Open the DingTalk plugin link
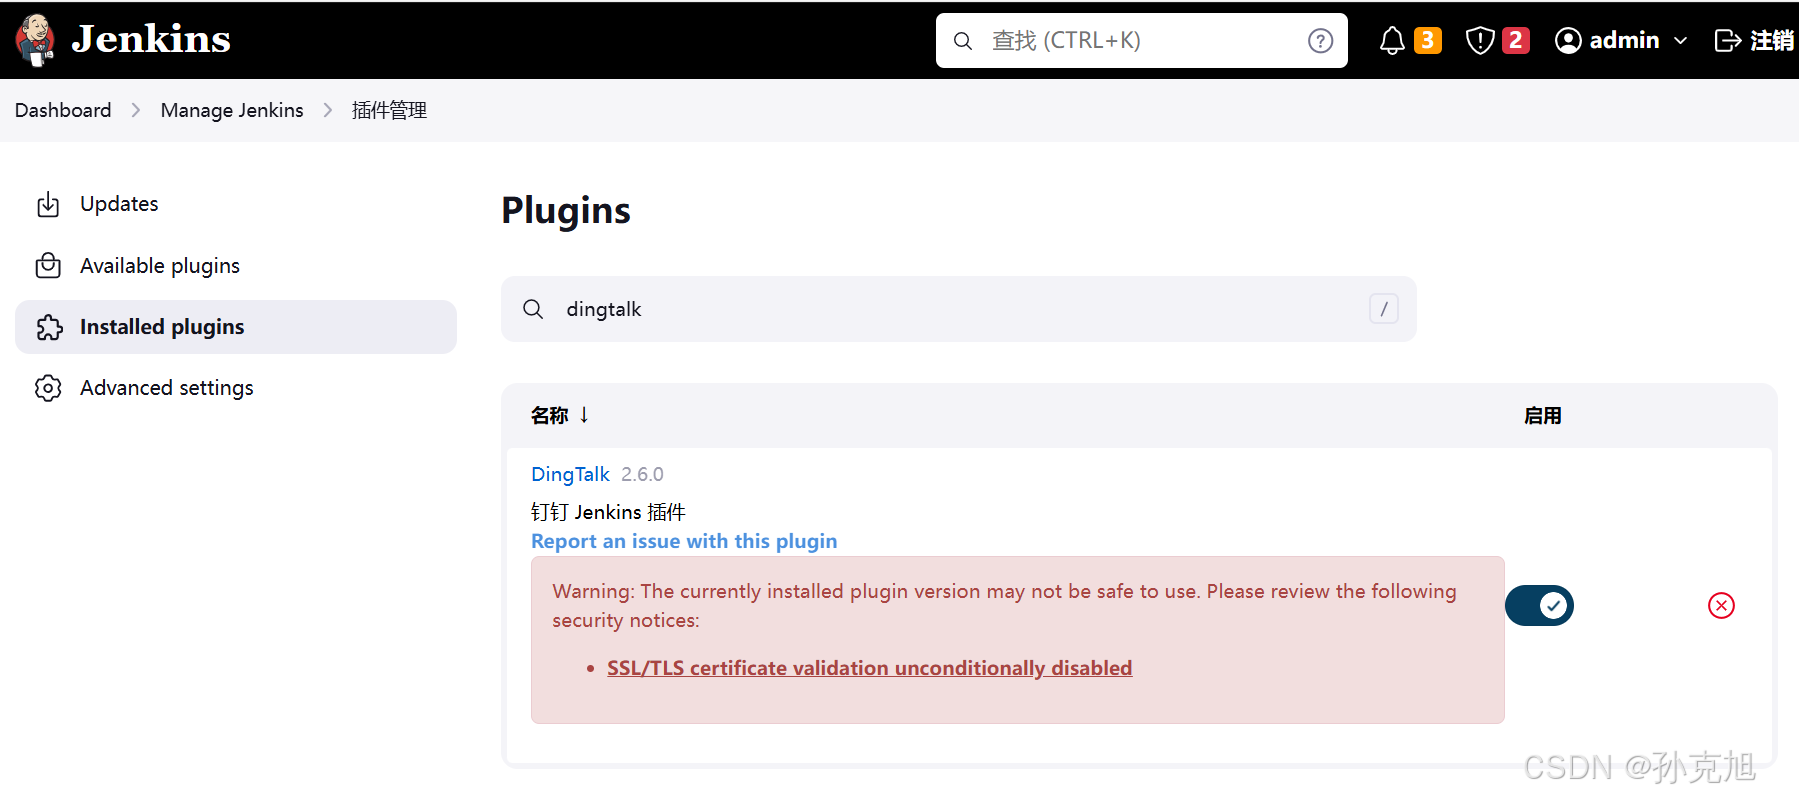1799x797 pixels. (x=570, y=474)
